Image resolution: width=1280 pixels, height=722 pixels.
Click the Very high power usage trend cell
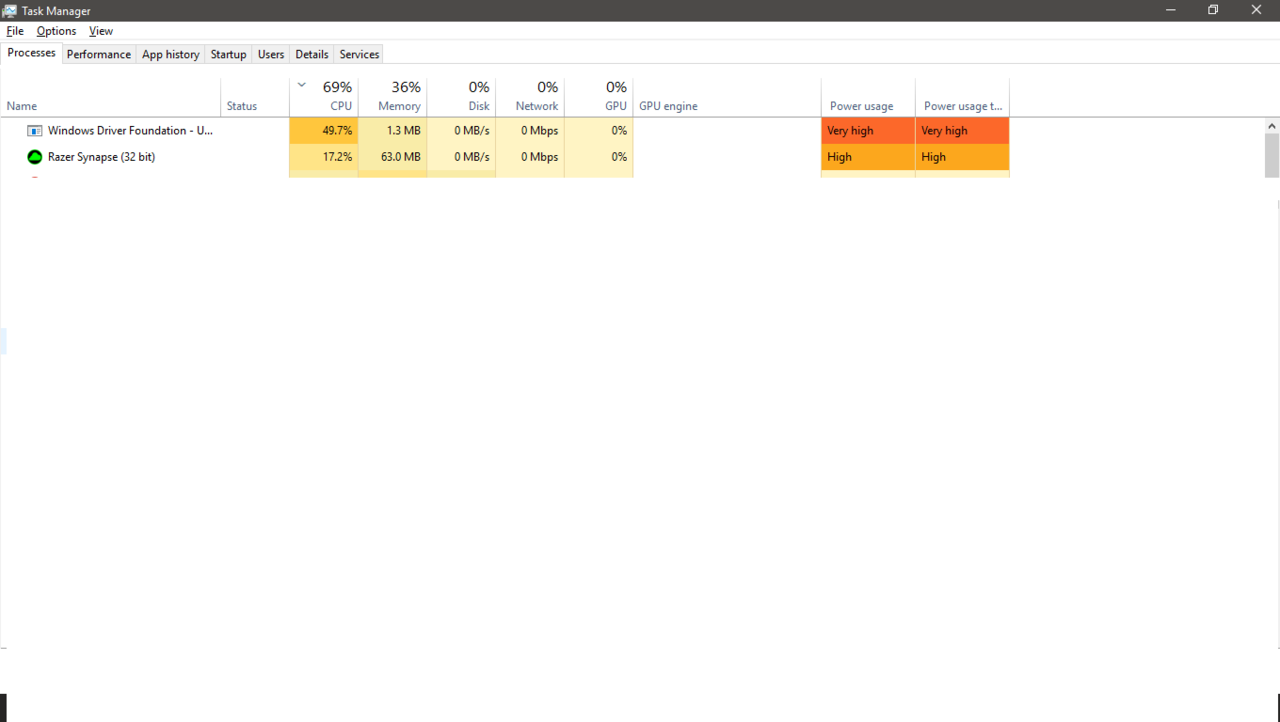pyautogui.click(x=962, y=131)
